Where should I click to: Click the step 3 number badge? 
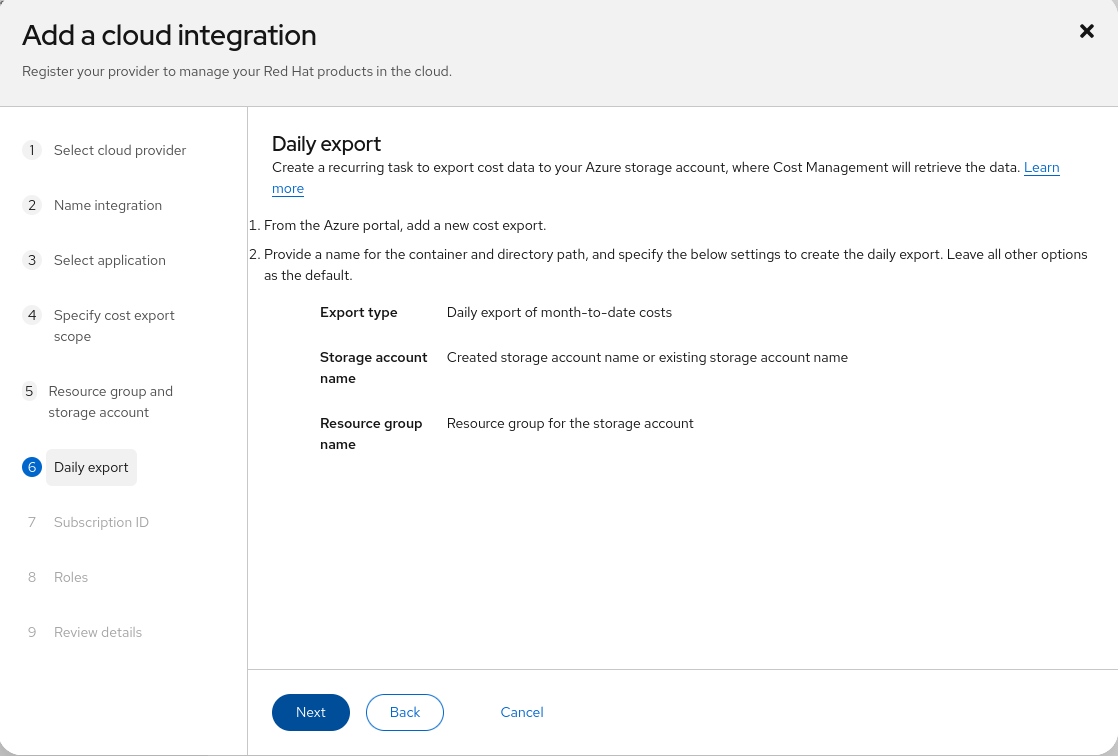tap(32, 260)
